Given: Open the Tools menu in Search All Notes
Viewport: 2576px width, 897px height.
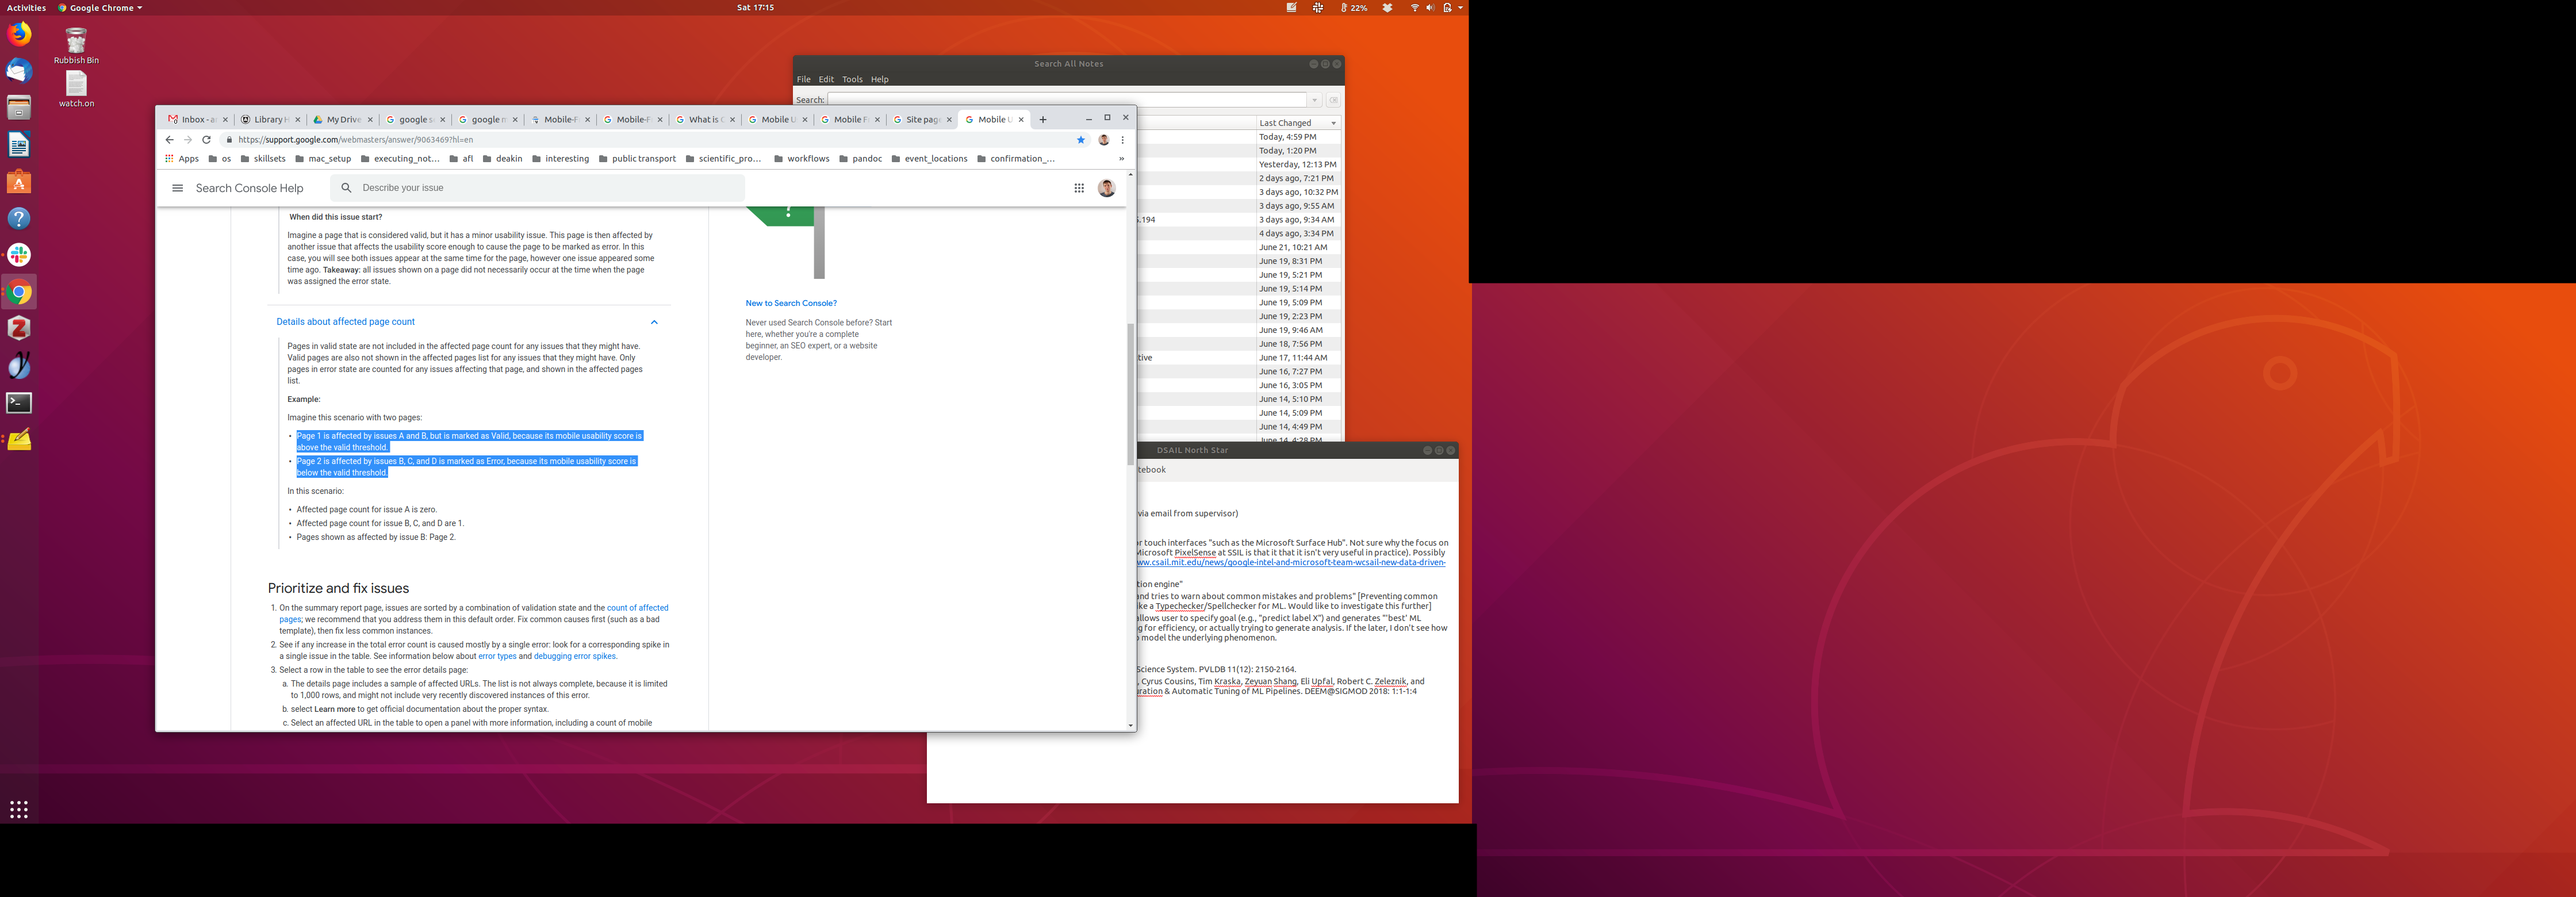Looking at the screenshot, I should click(x=852, y=79).
